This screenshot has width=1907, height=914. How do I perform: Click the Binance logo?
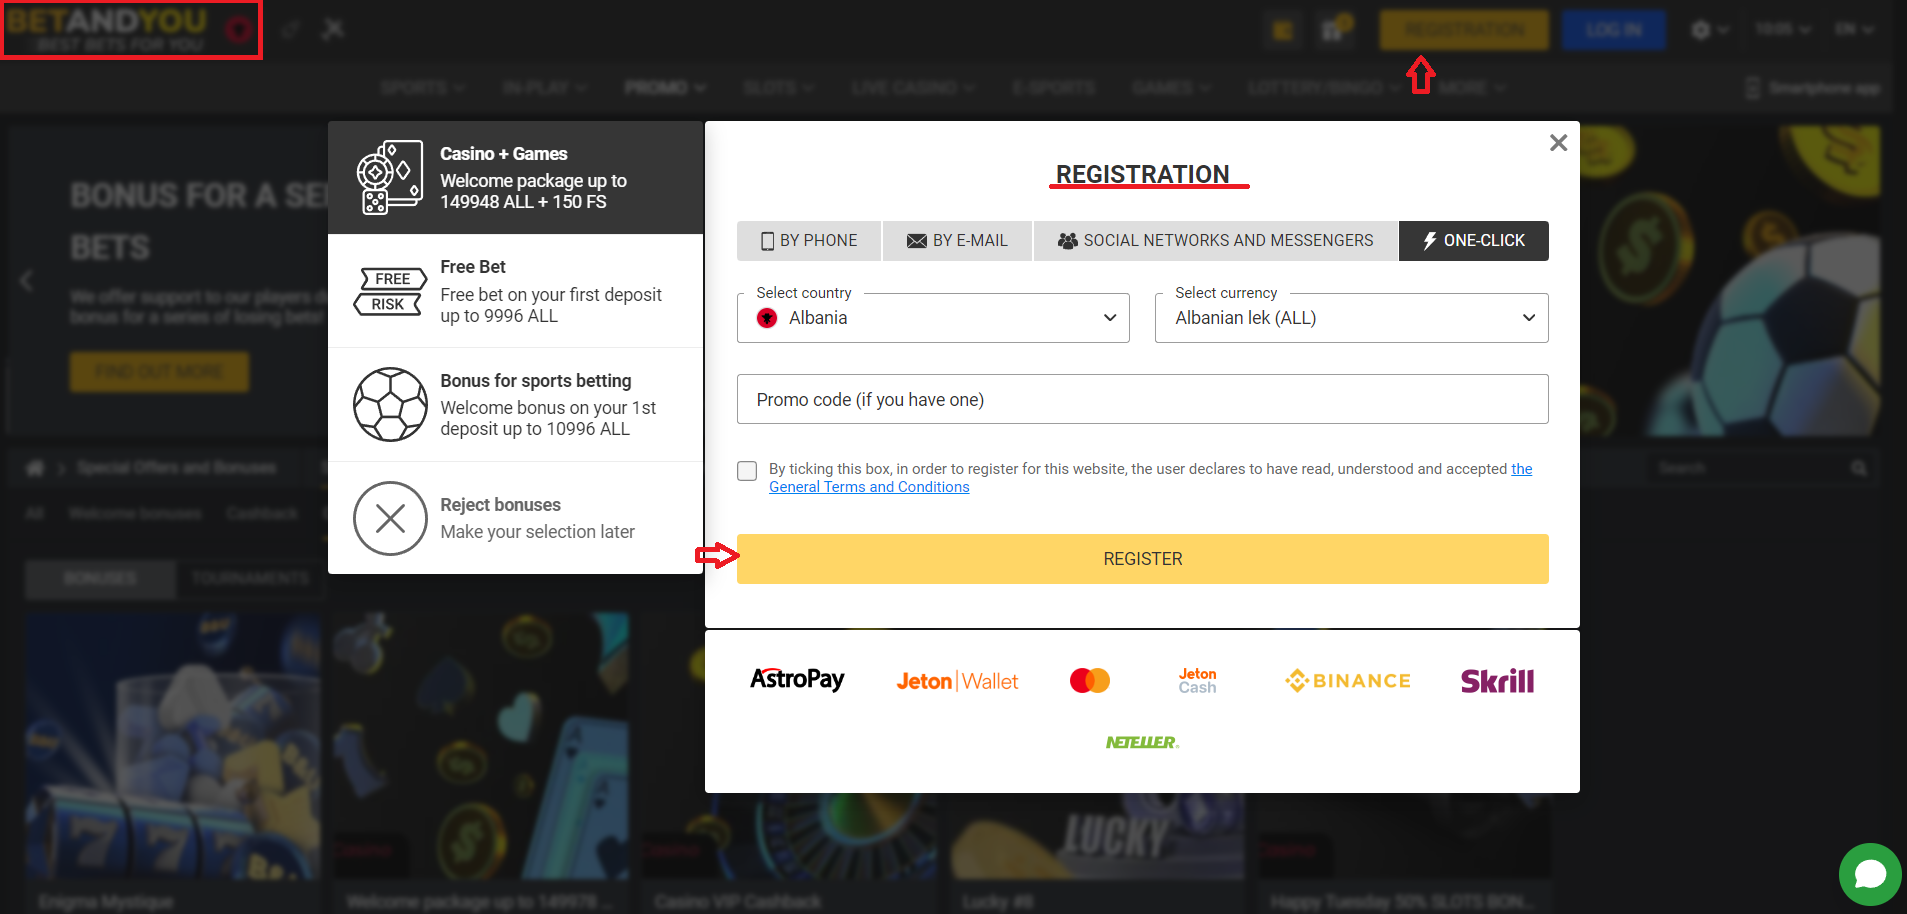[x=1348, y=681]
